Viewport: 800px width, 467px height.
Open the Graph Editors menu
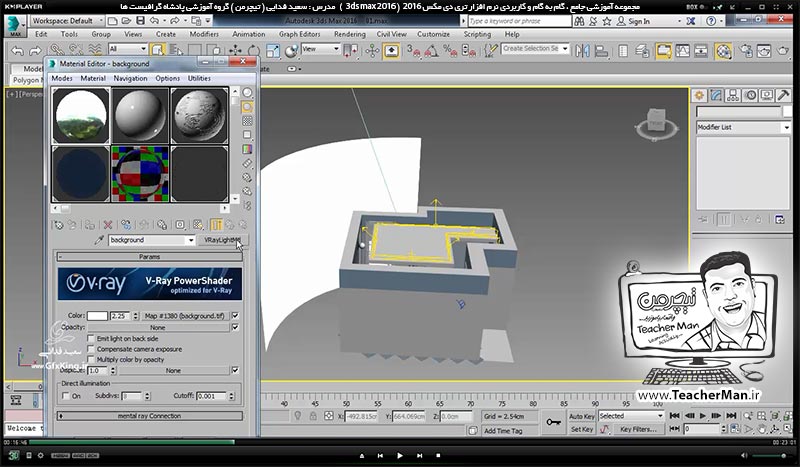[x=299, y=34]
